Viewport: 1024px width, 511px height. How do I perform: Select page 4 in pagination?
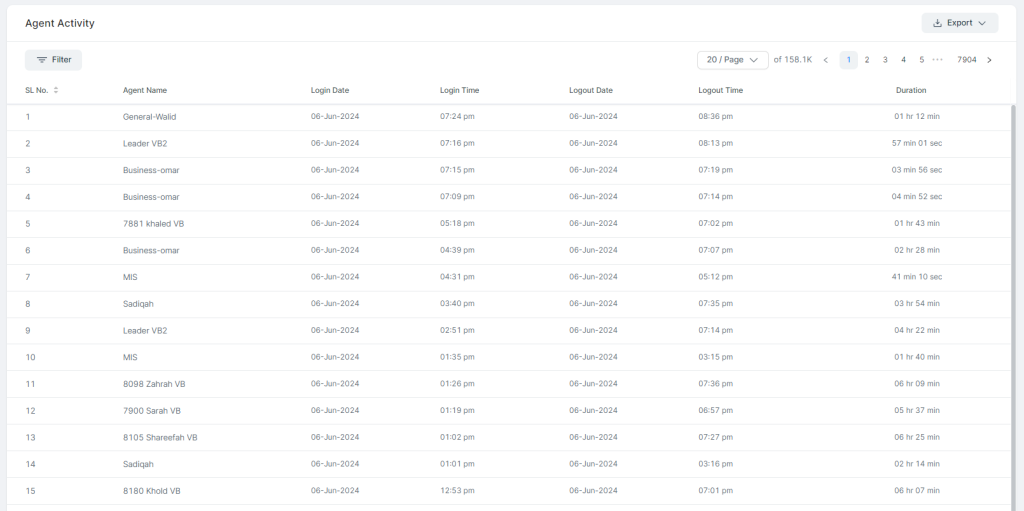pos(903,60)
